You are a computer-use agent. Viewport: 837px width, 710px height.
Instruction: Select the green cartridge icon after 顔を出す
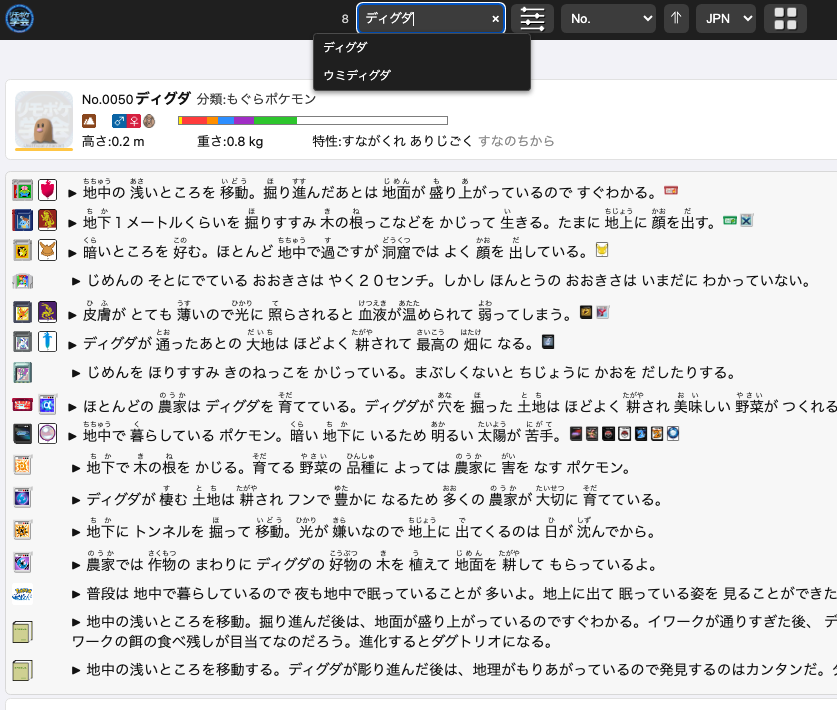point(730,220)
